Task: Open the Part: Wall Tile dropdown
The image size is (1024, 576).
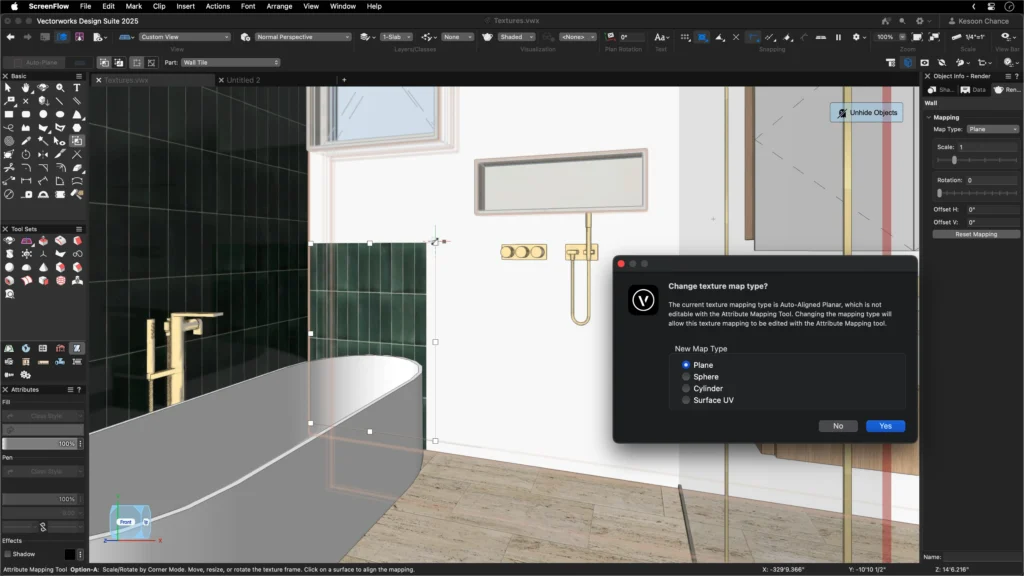Action: 230,62
